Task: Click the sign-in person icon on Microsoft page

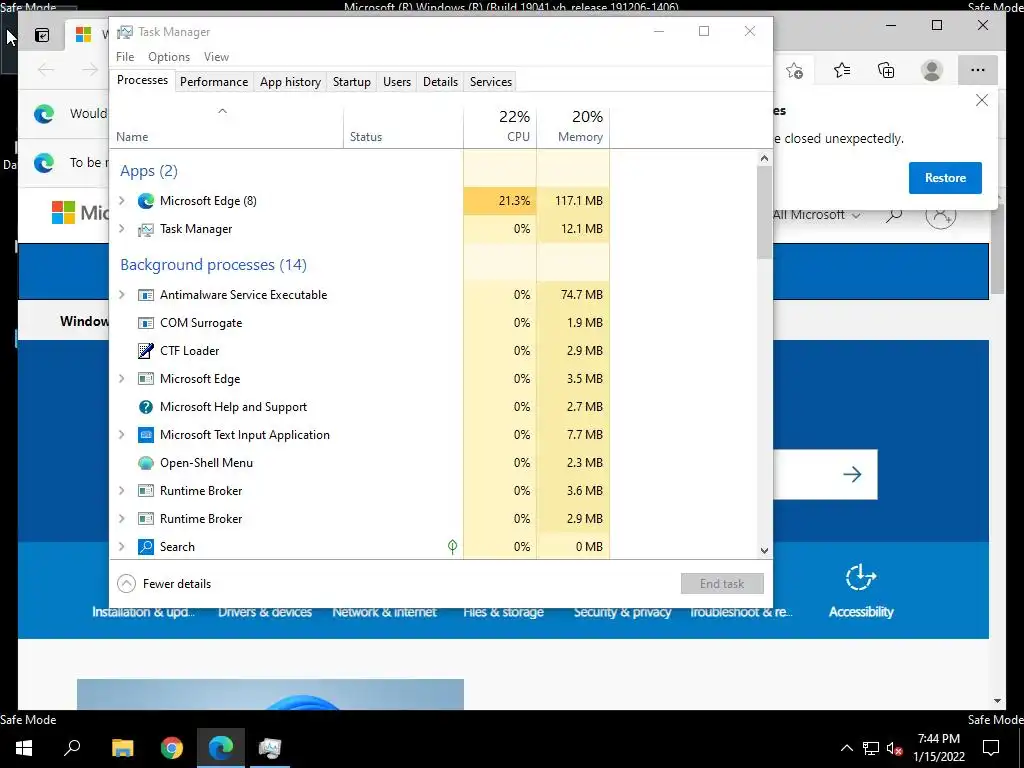Action: click(940, 214)
